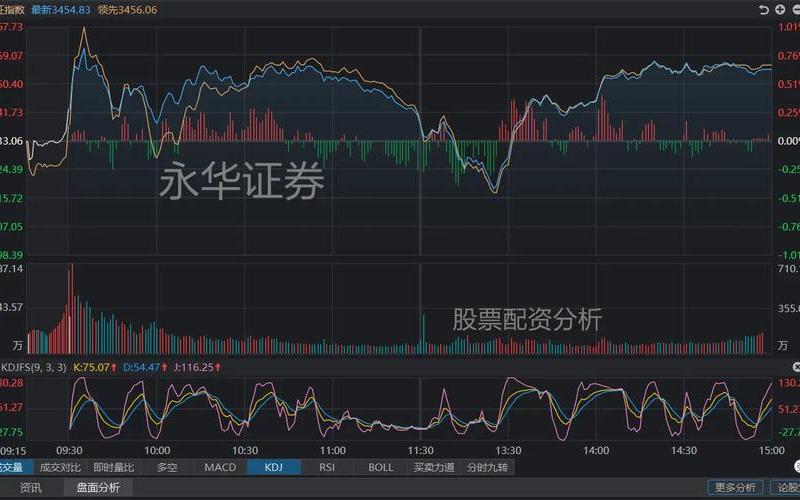800x500 pixels.
Task: Click the 0.00% axis label
Action: tap(788, 141)
